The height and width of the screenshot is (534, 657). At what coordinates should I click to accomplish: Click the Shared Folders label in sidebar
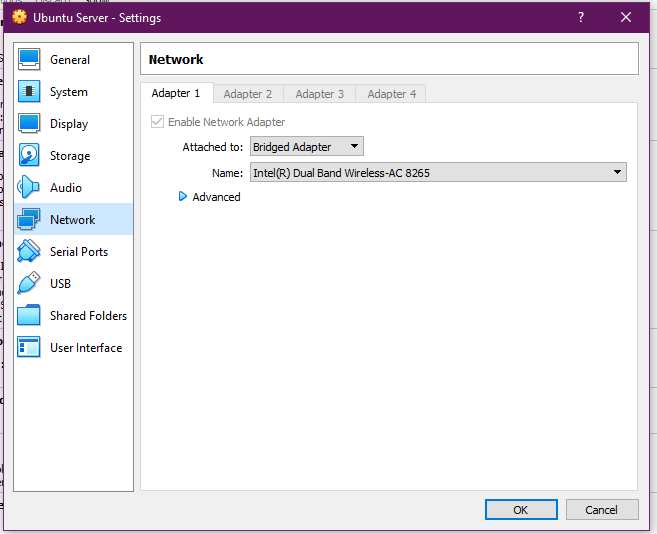pos(88,316)
